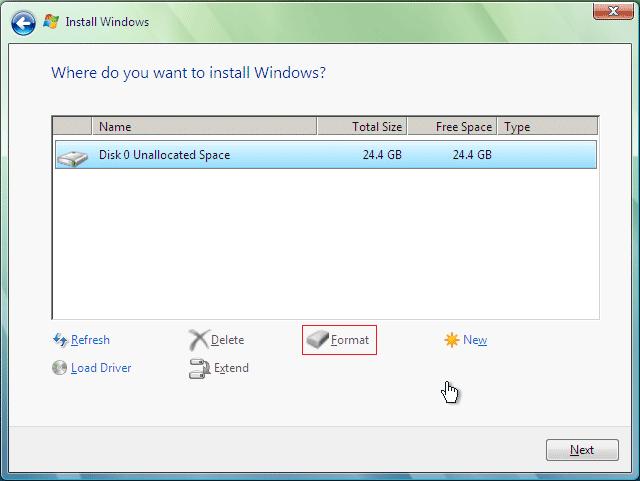Click the Refresh arrows icon

pos(60,339)
